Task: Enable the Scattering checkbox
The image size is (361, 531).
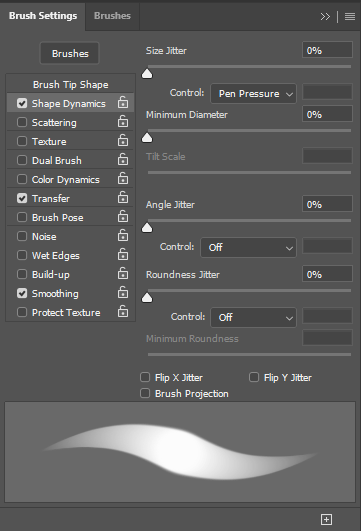Action: pos(22,122)
